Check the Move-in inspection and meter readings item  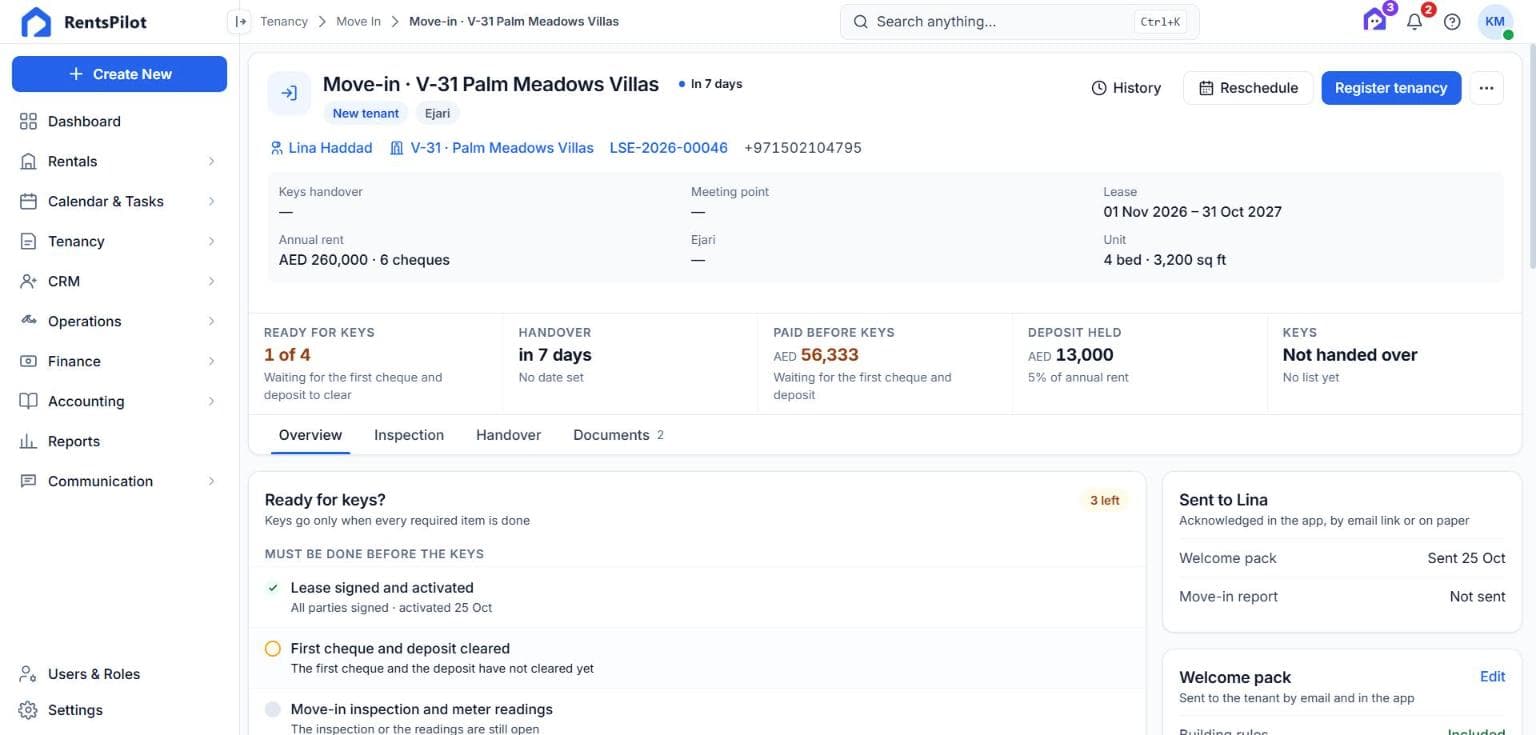(x=272, y=709)
